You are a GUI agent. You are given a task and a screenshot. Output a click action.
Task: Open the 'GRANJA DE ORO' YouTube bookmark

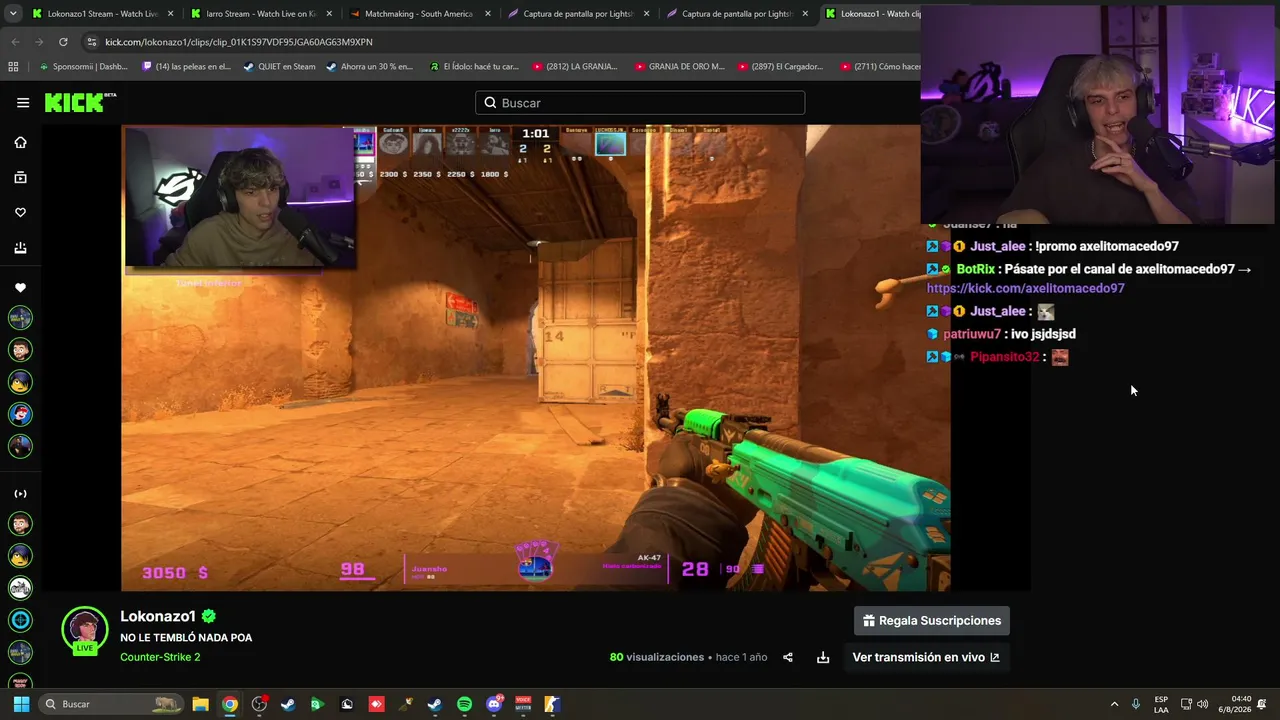tap(679, 67)
